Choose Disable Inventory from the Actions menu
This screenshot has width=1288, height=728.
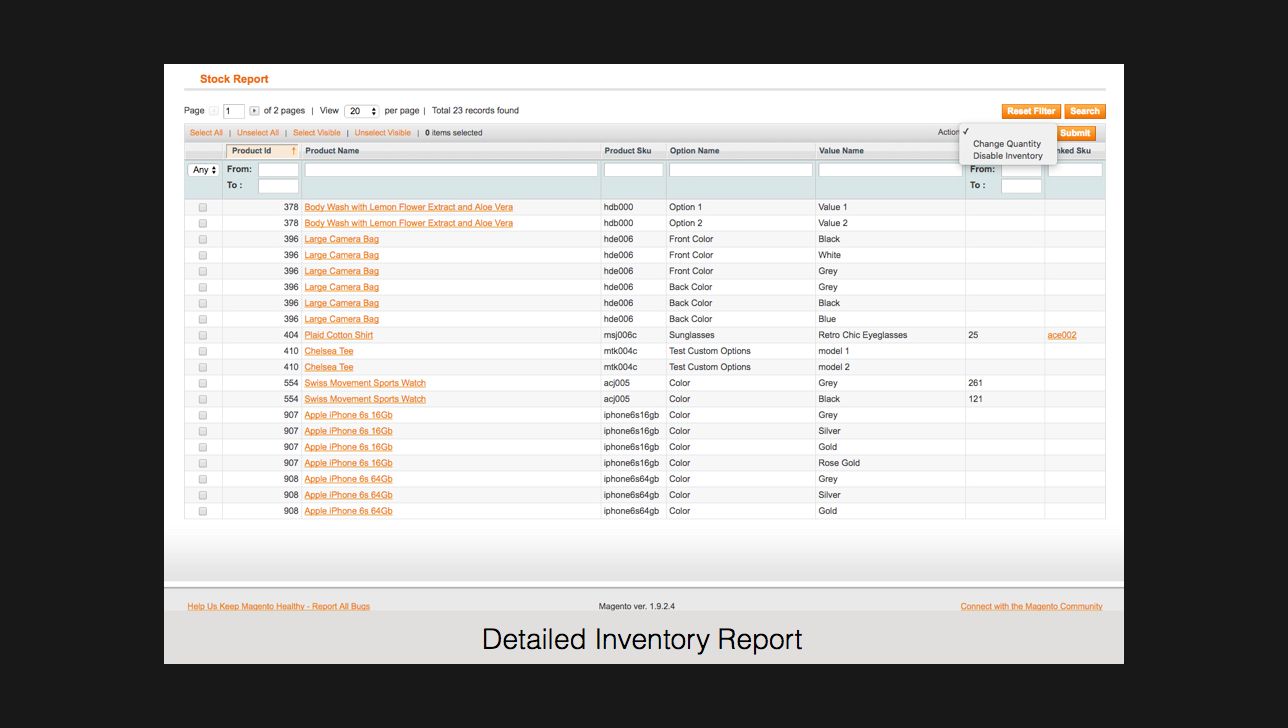click(x=1007, y=155)
